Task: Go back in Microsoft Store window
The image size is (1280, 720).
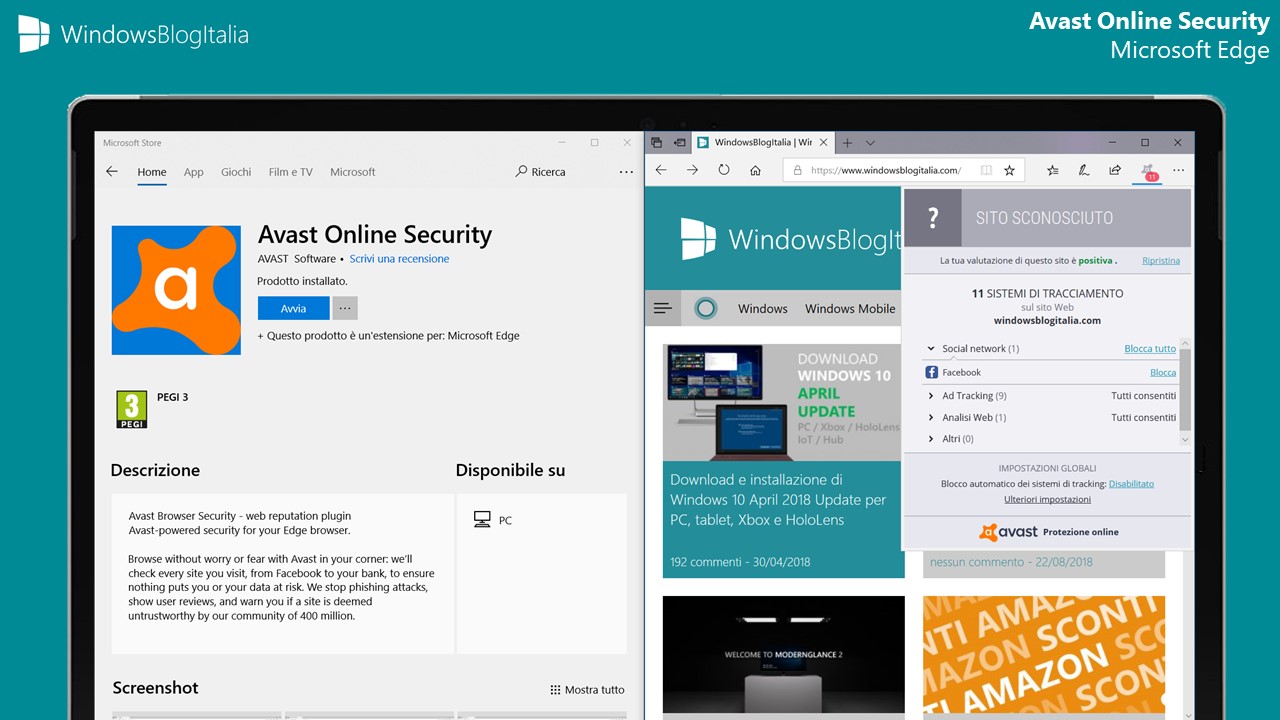Action: (112, 172)
